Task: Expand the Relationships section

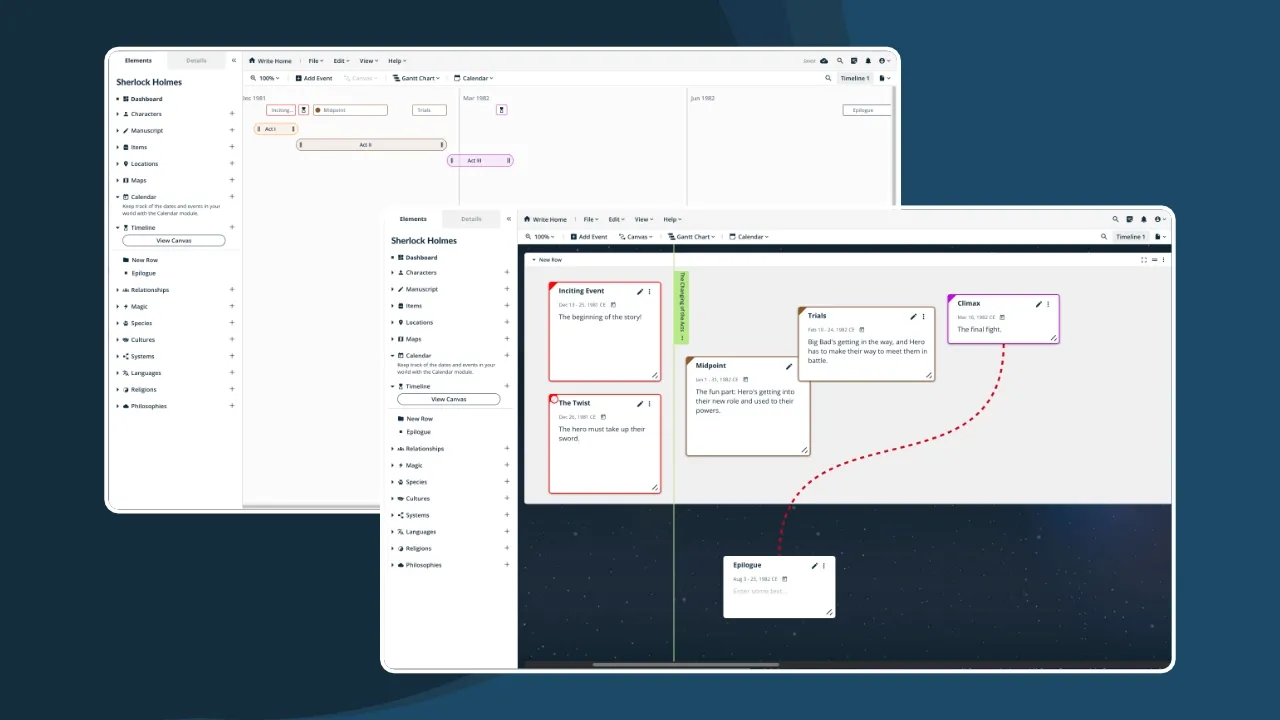Action: click(x=394, y=448)
